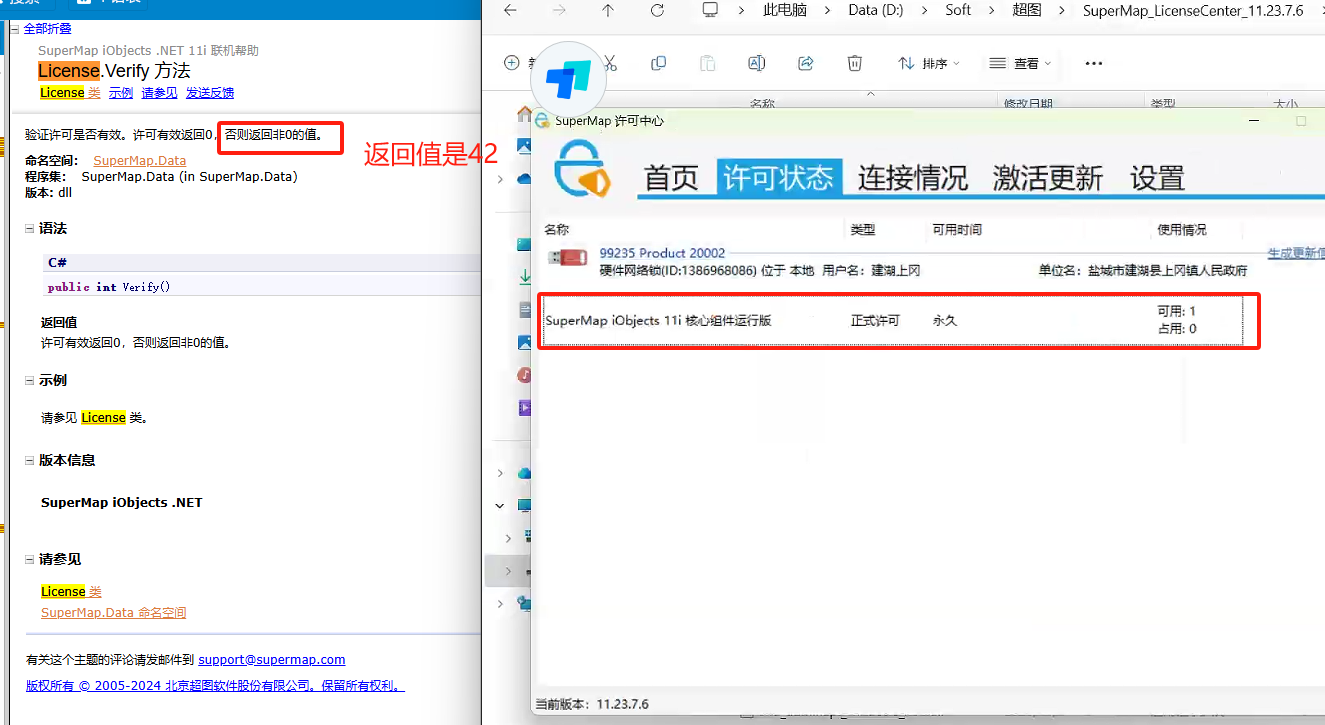Image resolution: width=1325 pixels, height=725 pixels.
Task: Jump to 示例 link in help header
Action: [121, 93]
